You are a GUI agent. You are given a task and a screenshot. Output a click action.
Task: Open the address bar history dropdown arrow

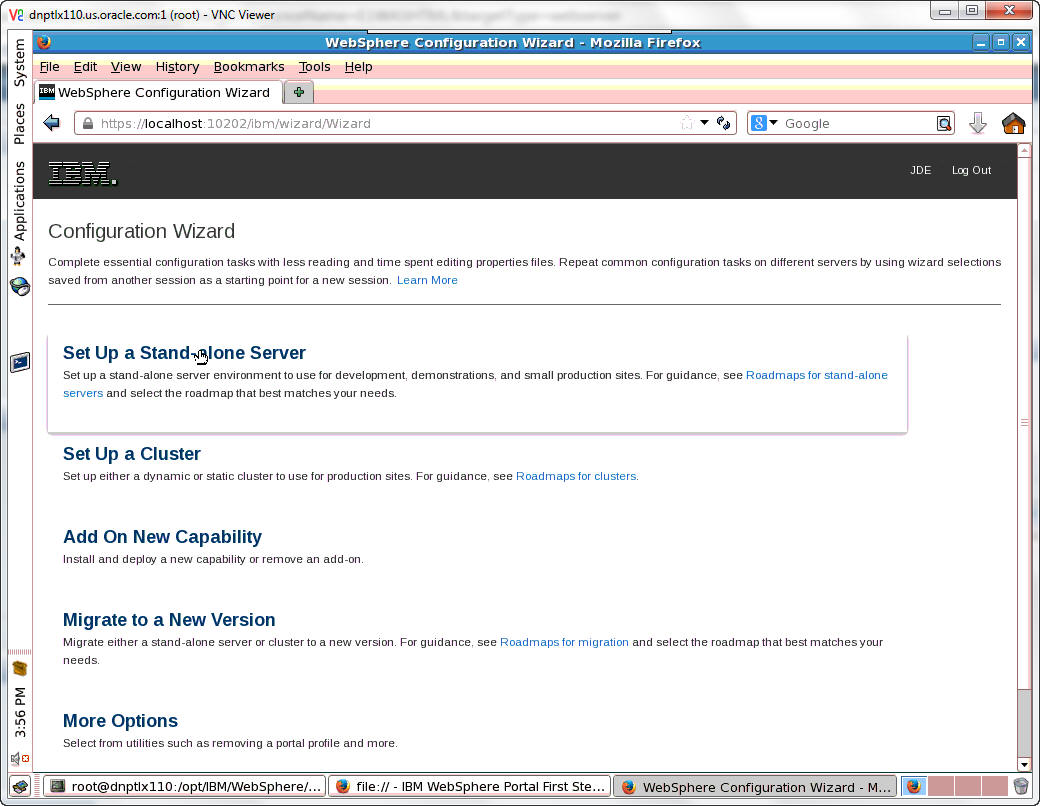pyautogui.click(x=704, y=123)
